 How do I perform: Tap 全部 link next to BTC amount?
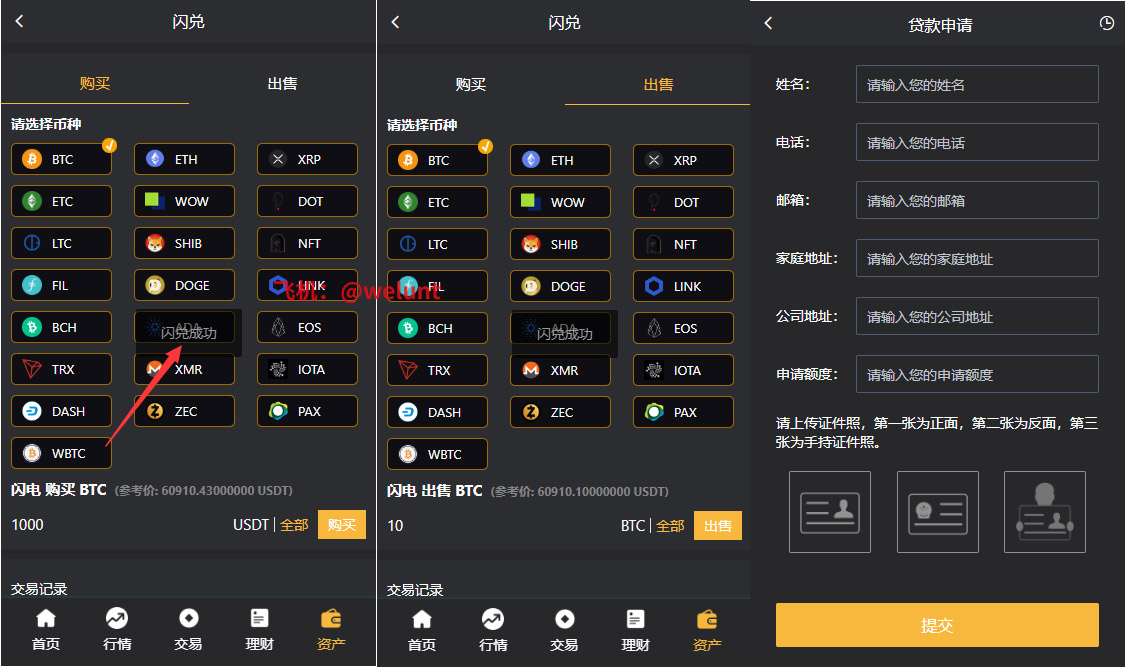click(x=670, y=526)
